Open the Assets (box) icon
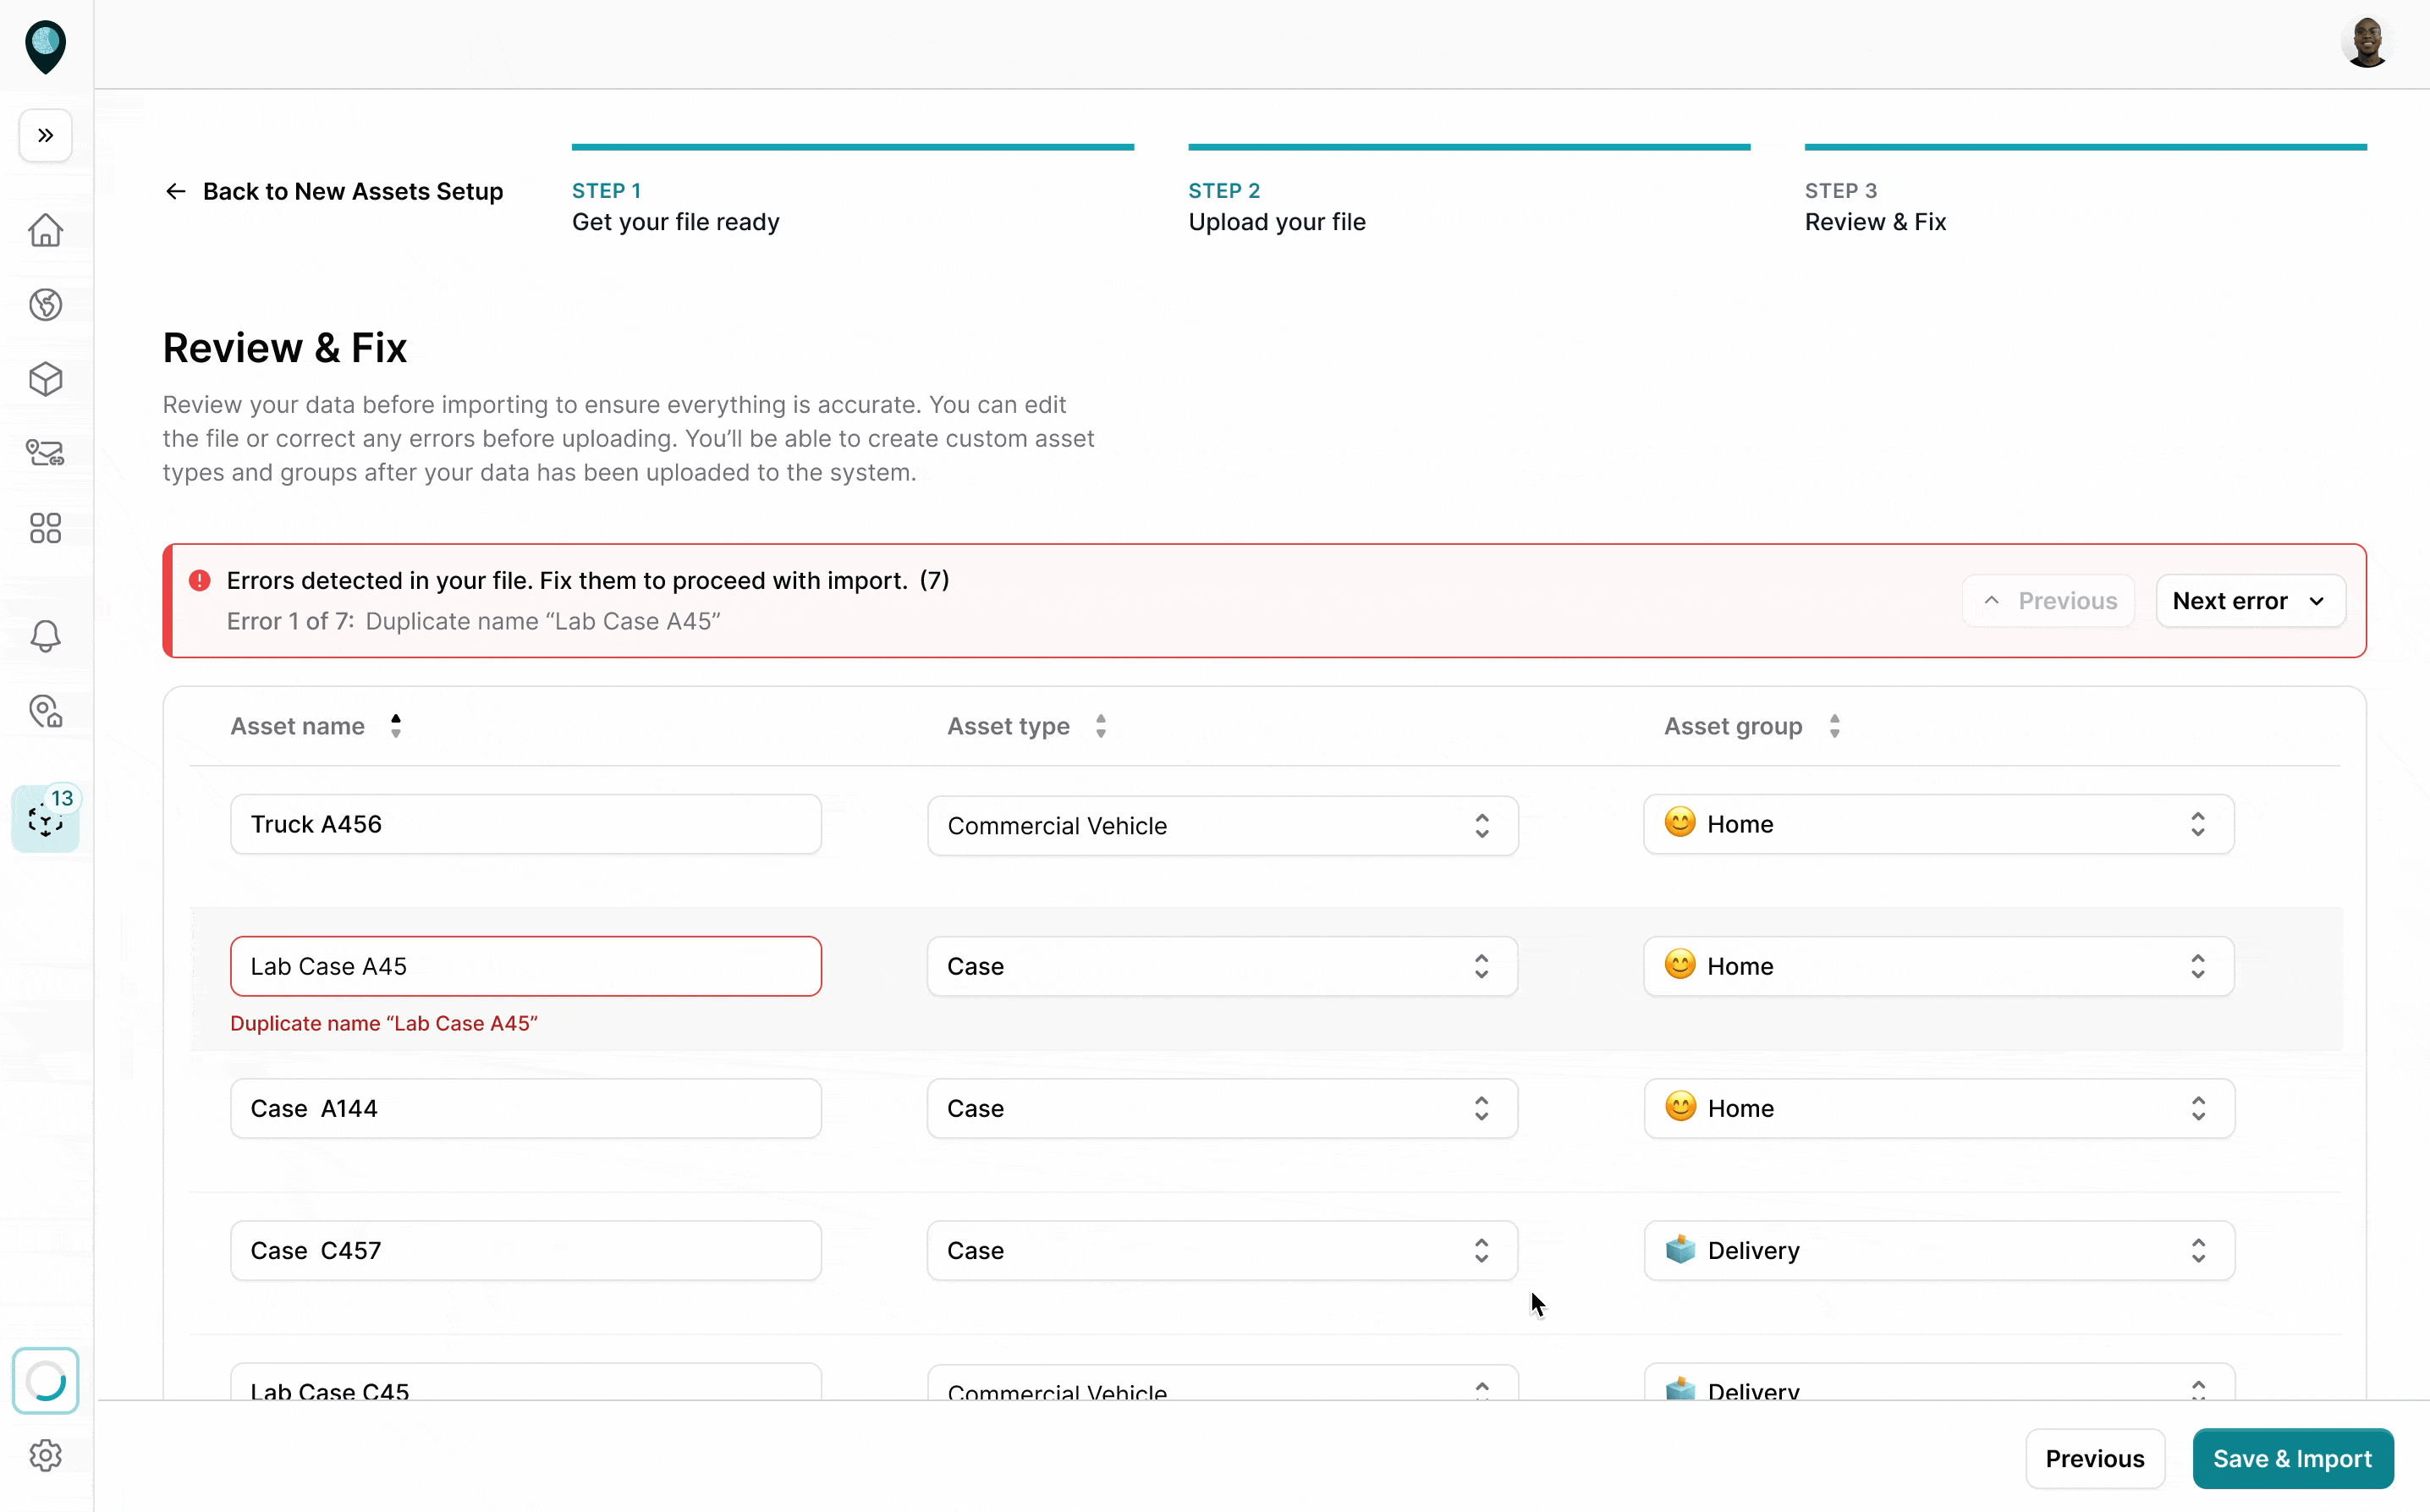 tap(45, 379)
